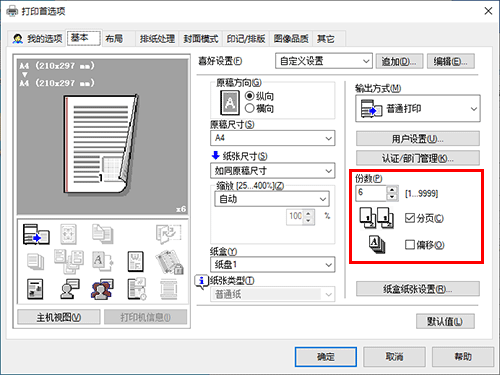Open 认证/部门管理 settings
Screen dimensions: 500x375
[x=418, y=158]
